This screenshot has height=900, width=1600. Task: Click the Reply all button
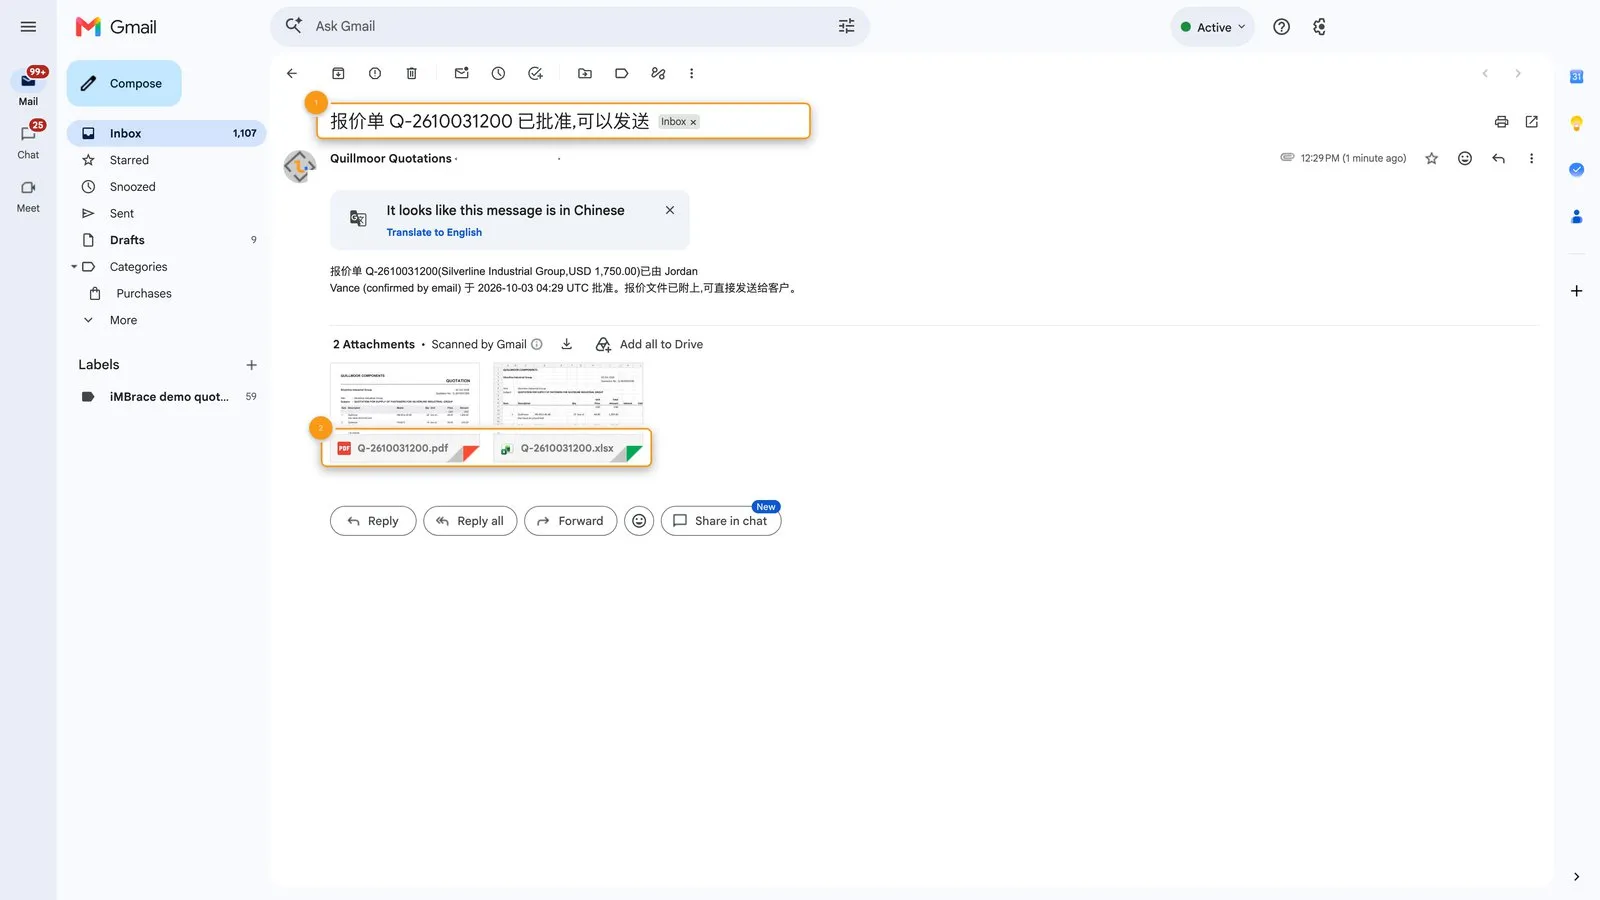coord(470,521)
